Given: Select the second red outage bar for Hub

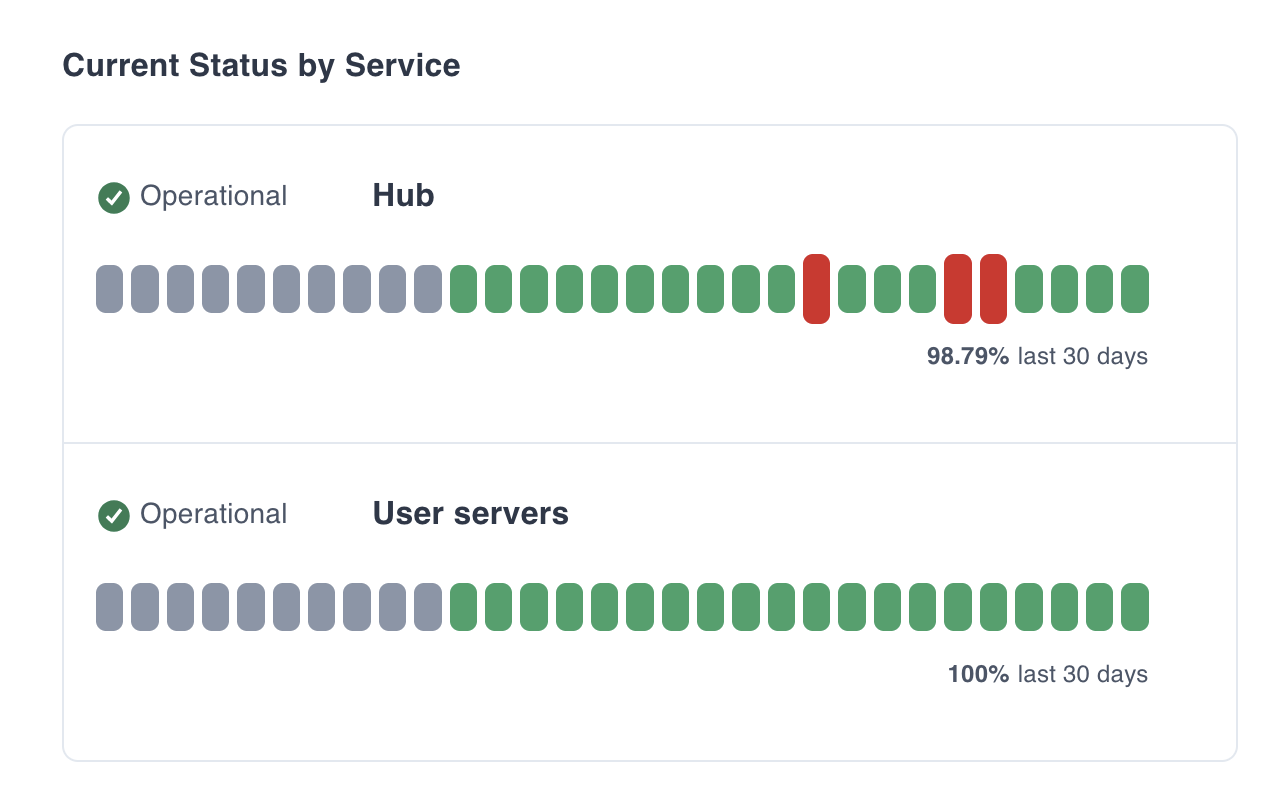Looking at the screenshot, I should coord(956,288).
